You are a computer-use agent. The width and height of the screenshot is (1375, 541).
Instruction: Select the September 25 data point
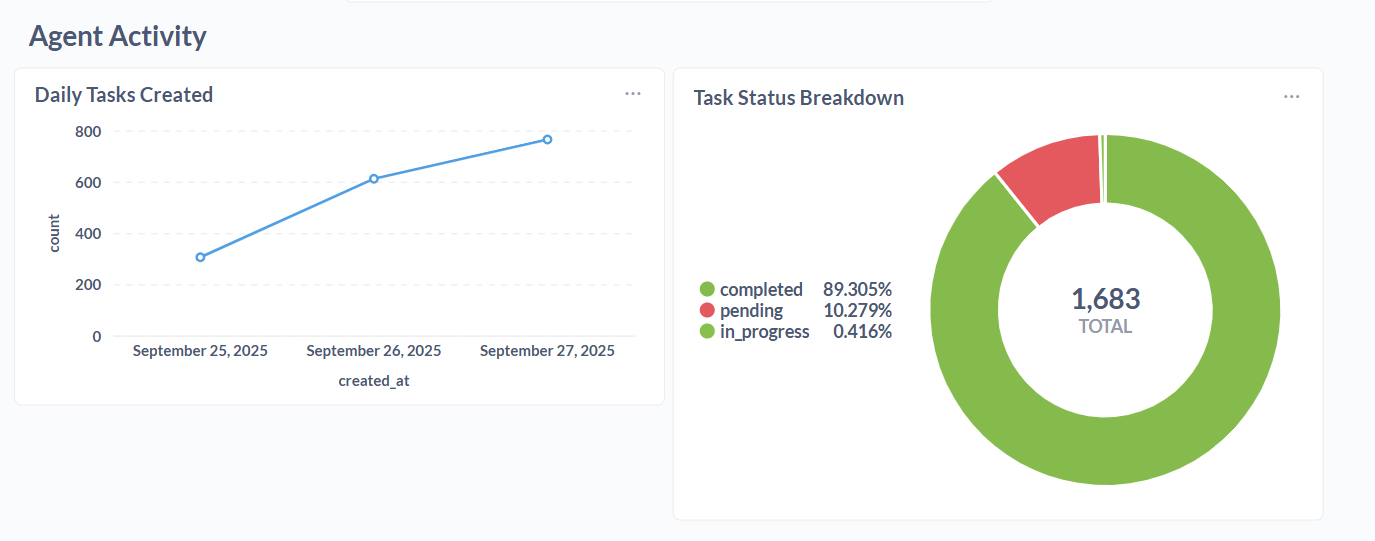point(200,257)
